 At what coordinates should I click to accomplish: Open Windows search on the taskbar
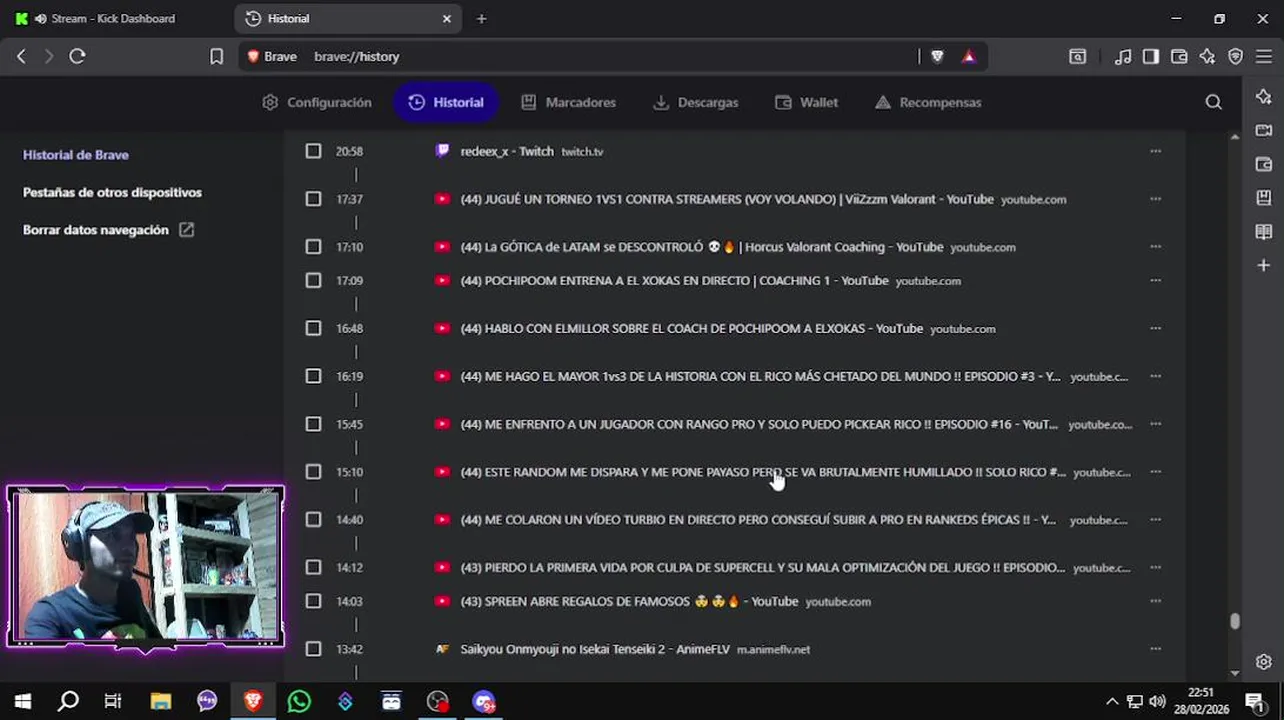click(68, 702)
